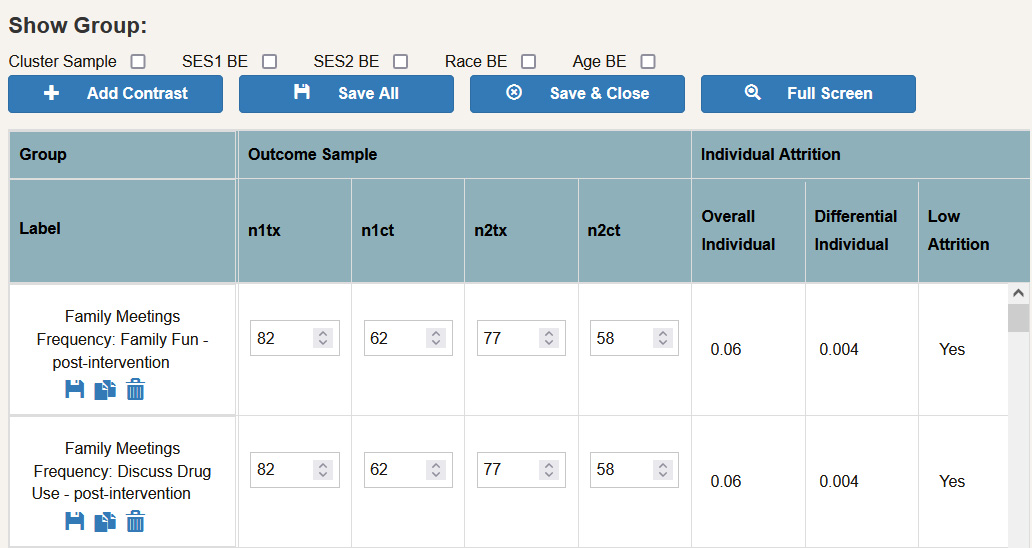Enable the SES1 BE checkbox
The width and height of the screenshot is (1032, 548).
269,61
